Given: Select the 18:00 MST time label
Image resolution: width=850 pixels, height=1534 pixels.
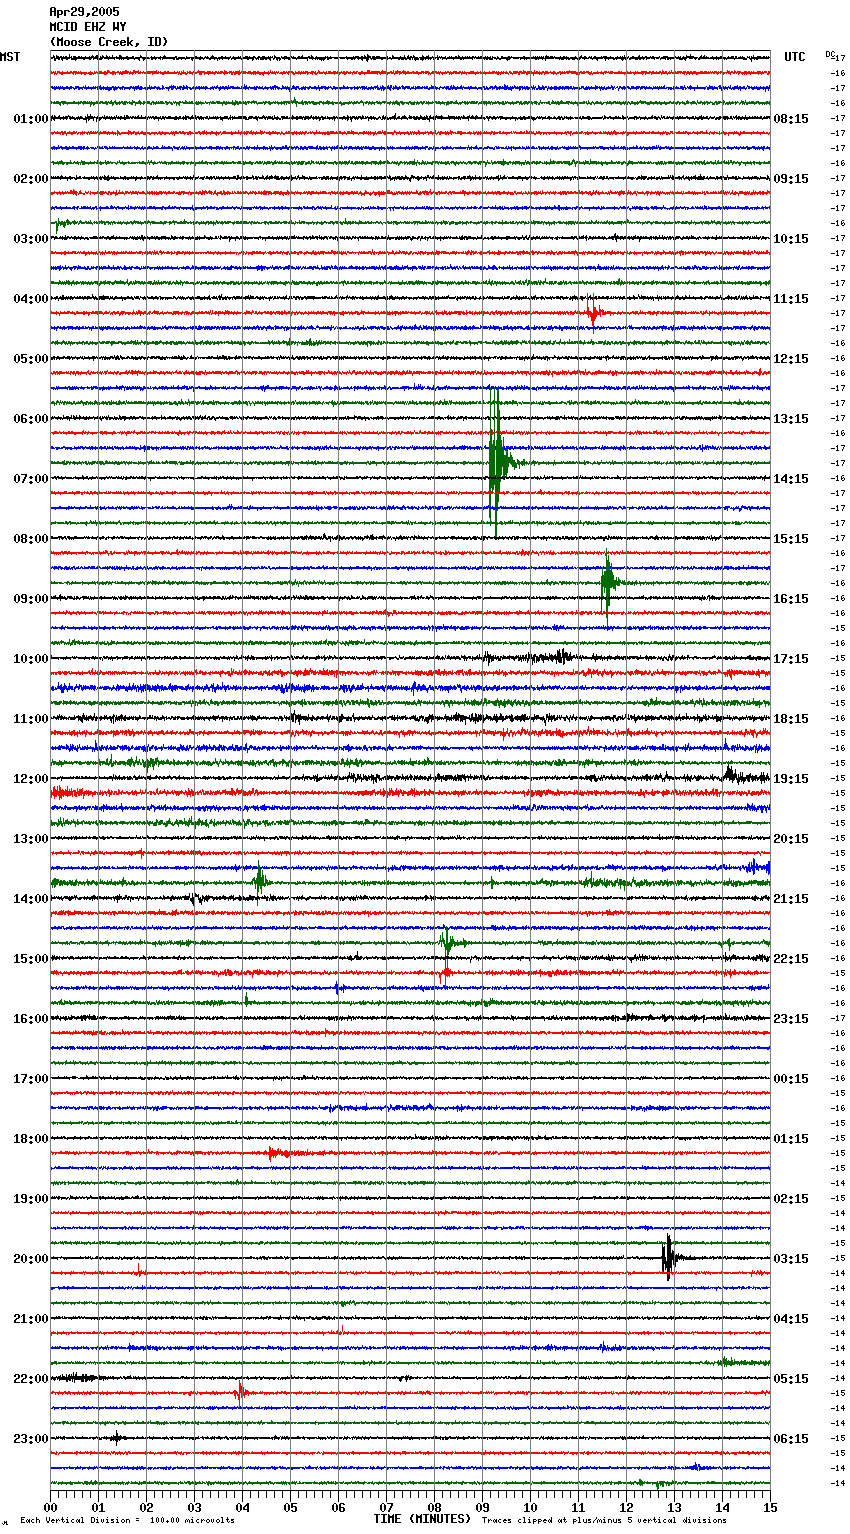Looking at the screenshot, I should click(x=31, y=1139).
